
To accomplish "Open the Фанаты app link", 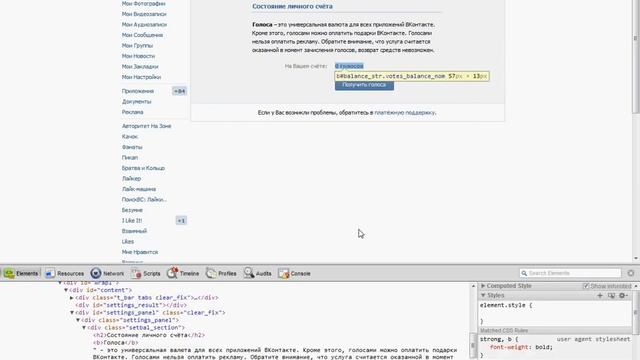I will [x=132, y=147].
